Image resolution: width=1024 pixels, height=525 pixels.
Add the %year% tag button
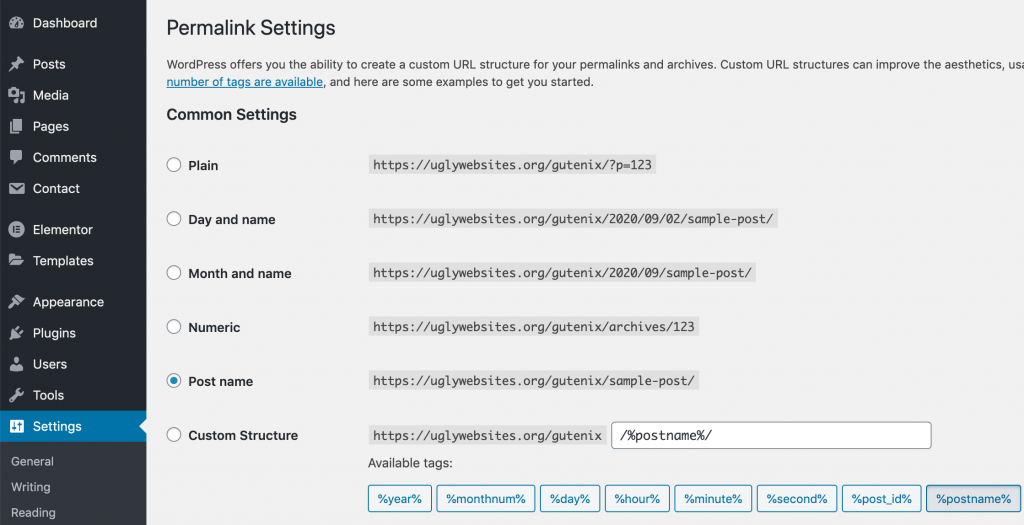pyautogui.click(x=400, y=499)
